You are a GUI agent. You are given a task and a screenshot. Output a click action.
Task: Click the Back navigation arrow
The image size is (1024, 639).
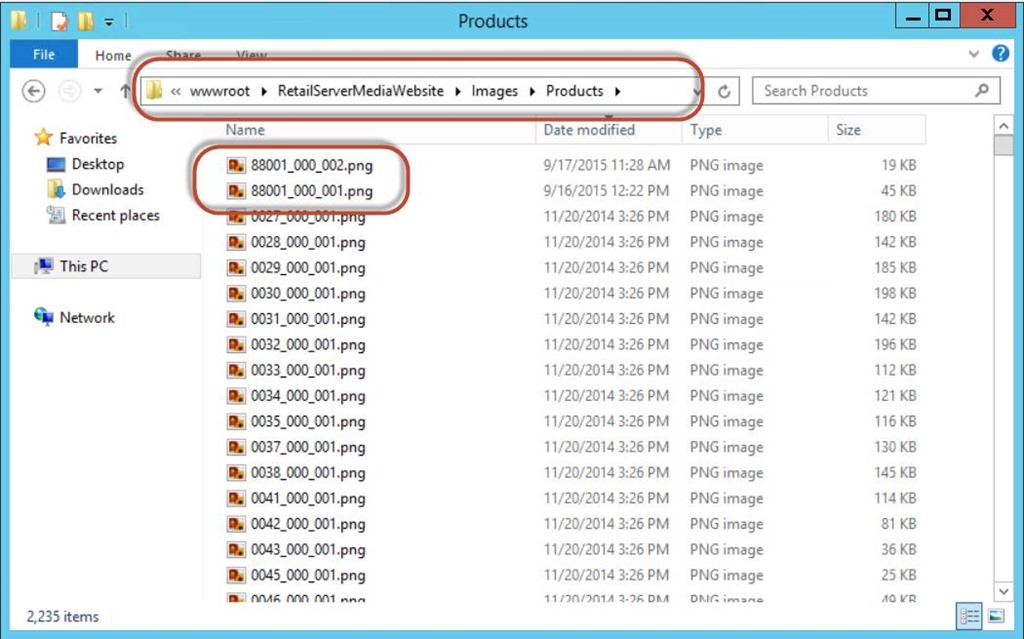[34, 91]
